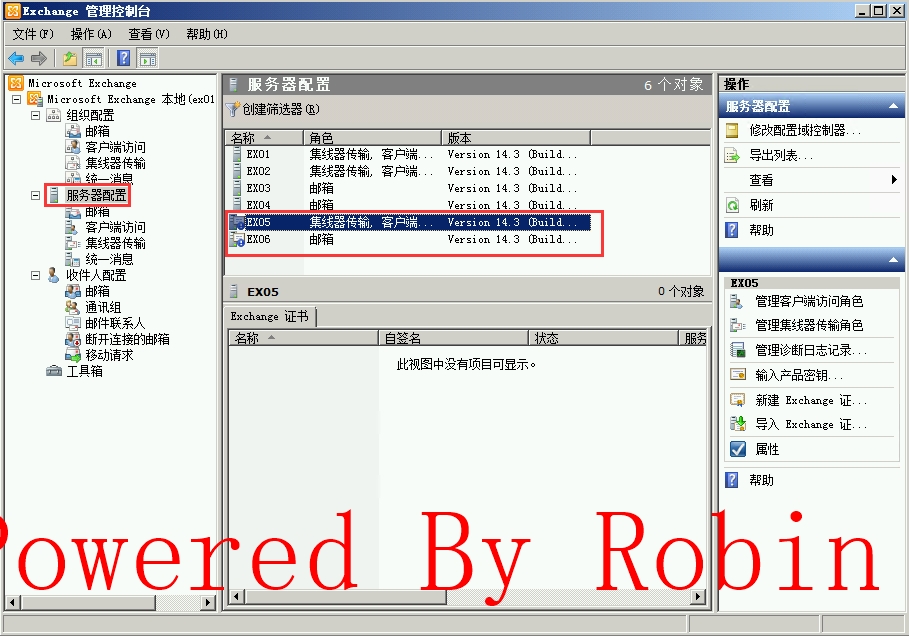909x636 pixels.
Task: Select the EX03 server row
Action: [410, 188]
